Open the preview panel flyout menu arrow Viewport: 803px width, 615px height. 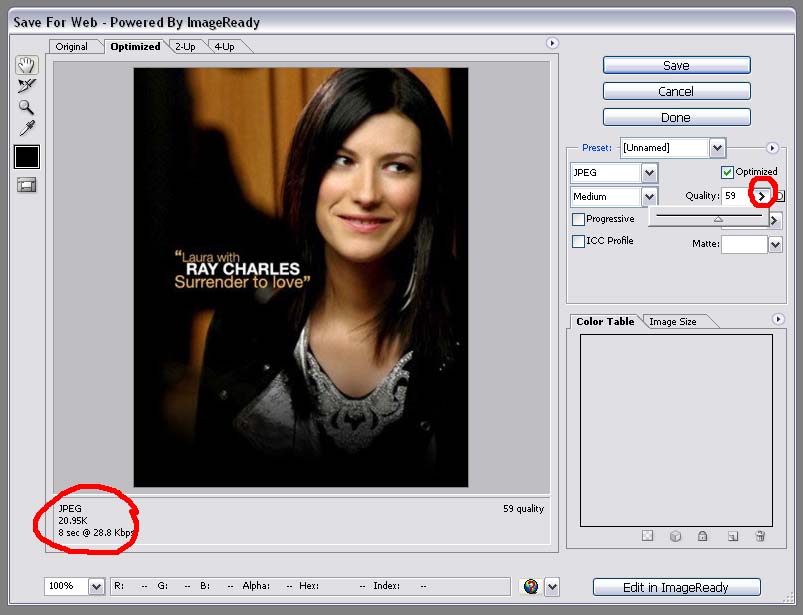click(552, 43)
